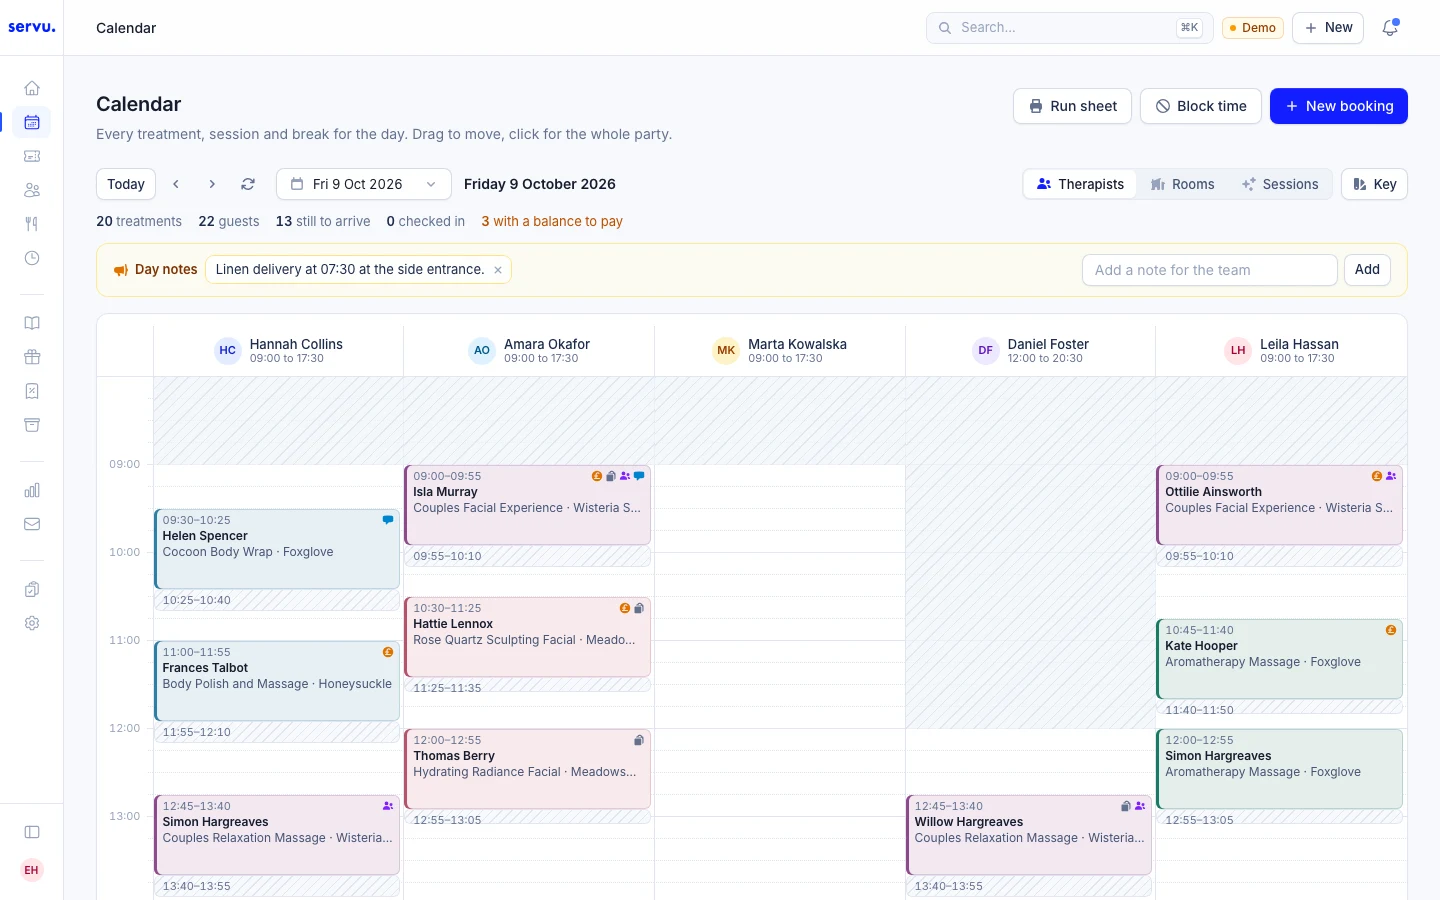1440x900 pixels.
Task: Click the refresh calendar icon
Action: [x=248, y=184]
